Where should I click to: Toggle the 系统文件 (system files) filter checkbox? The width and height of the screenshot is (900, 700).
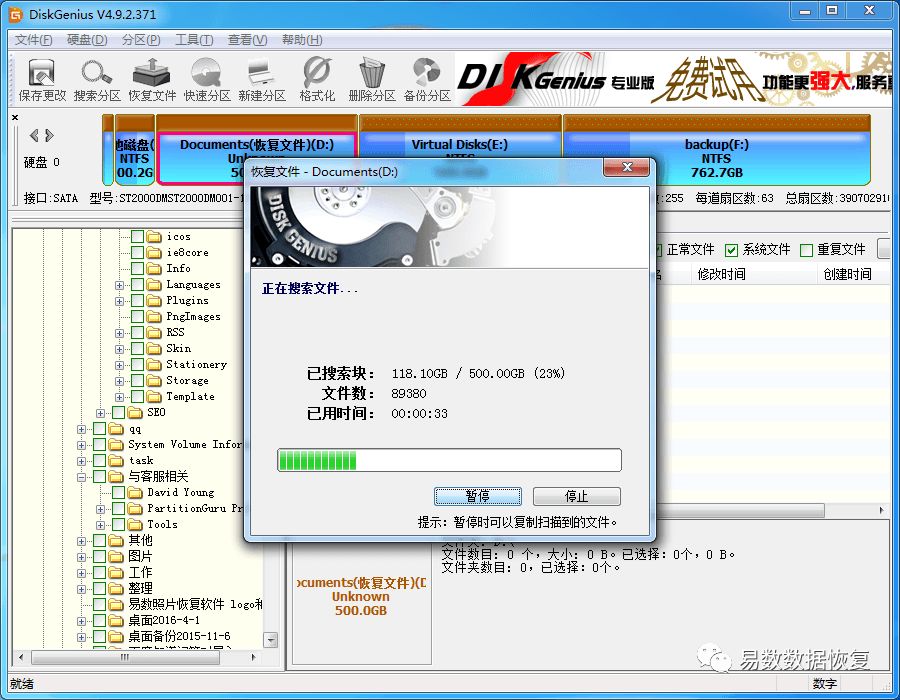731,250
